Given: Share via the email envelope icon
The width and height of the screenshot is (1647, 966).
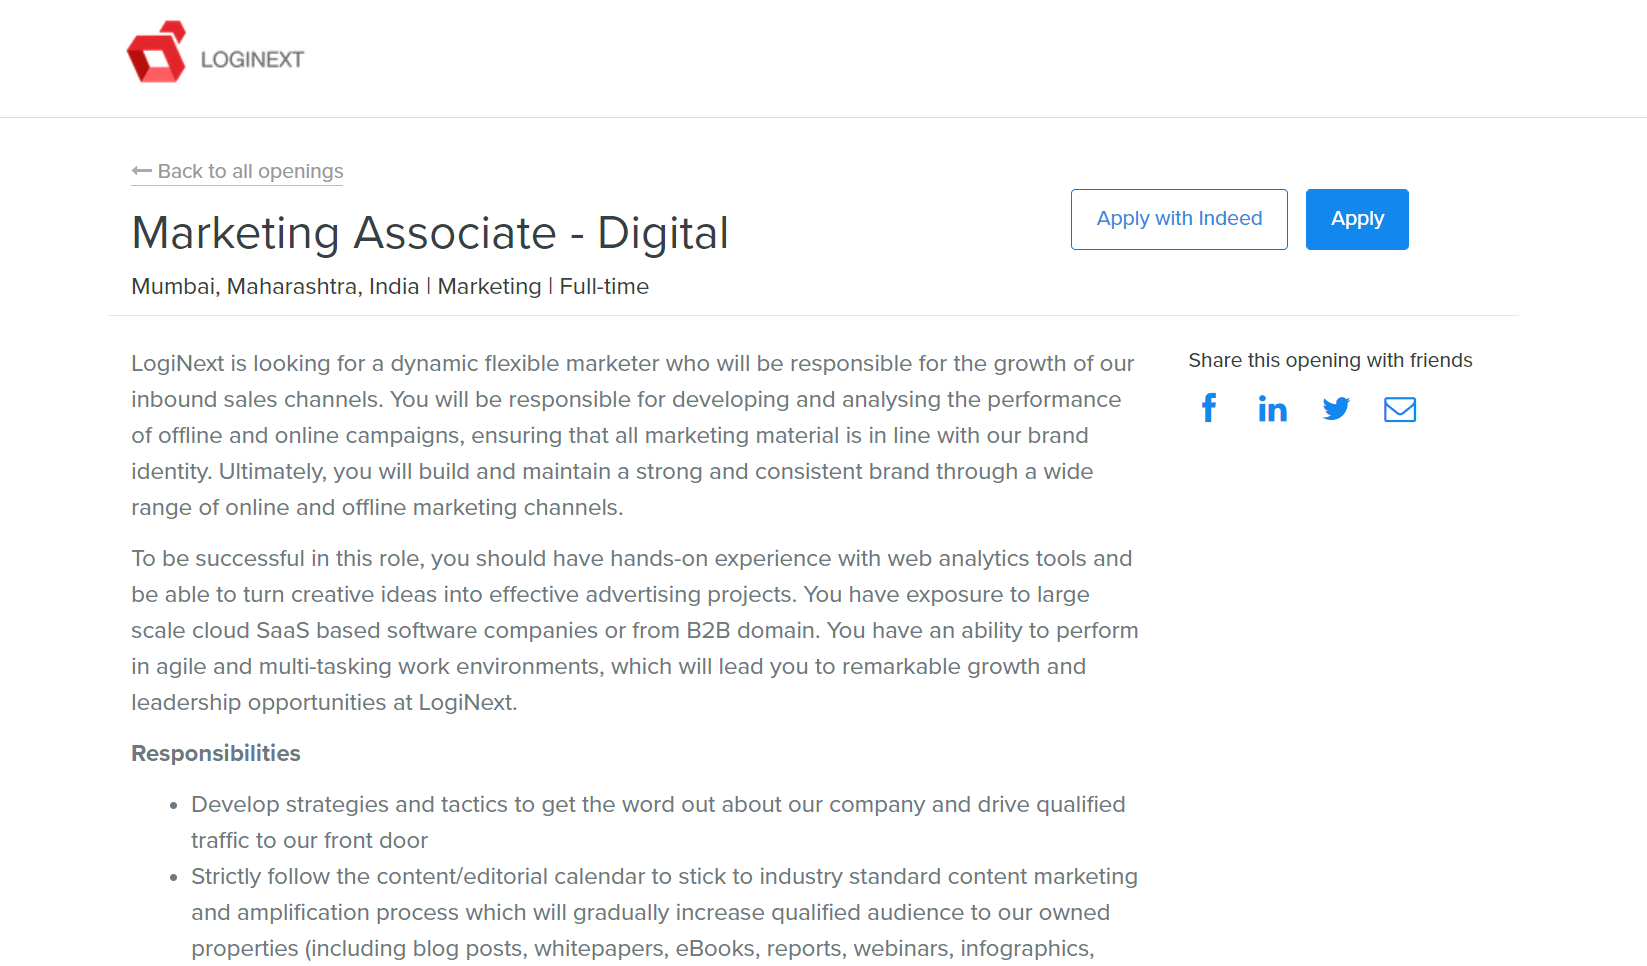Looking at the screenshot, I should click(1400, 409).
